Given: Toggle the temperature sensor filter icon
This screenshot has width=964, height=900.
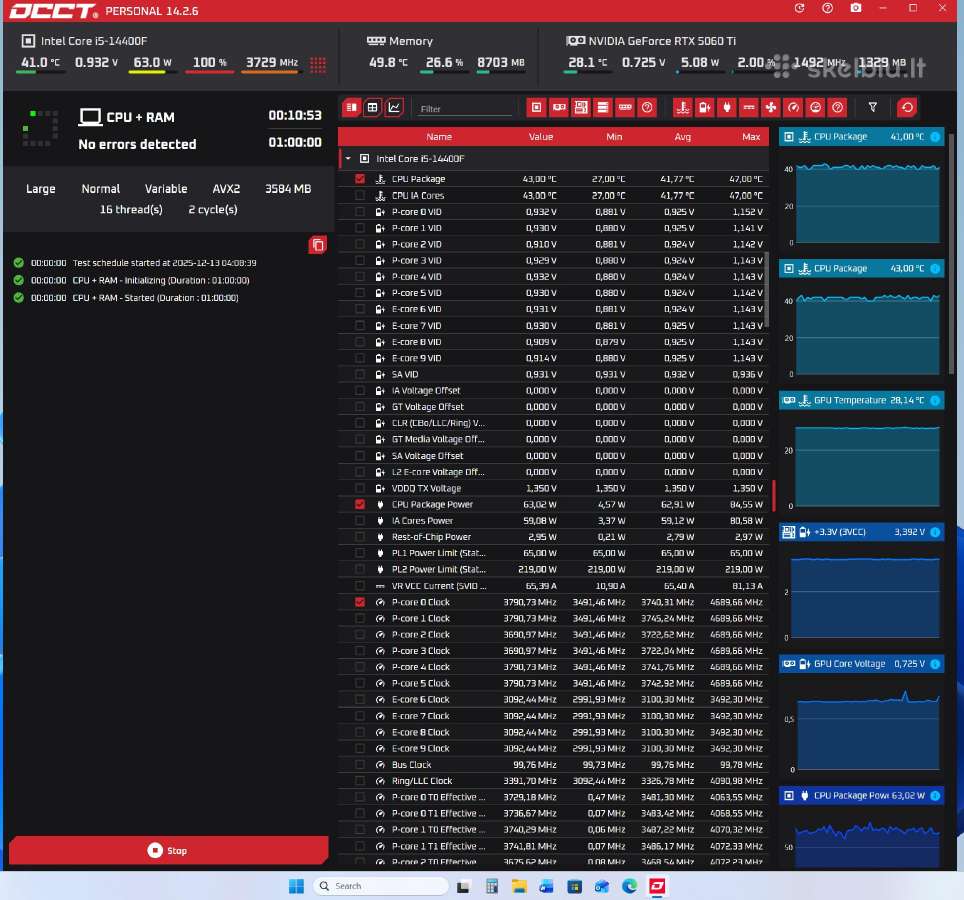Looking at the screenshot, I should click(x=682, y=108).
